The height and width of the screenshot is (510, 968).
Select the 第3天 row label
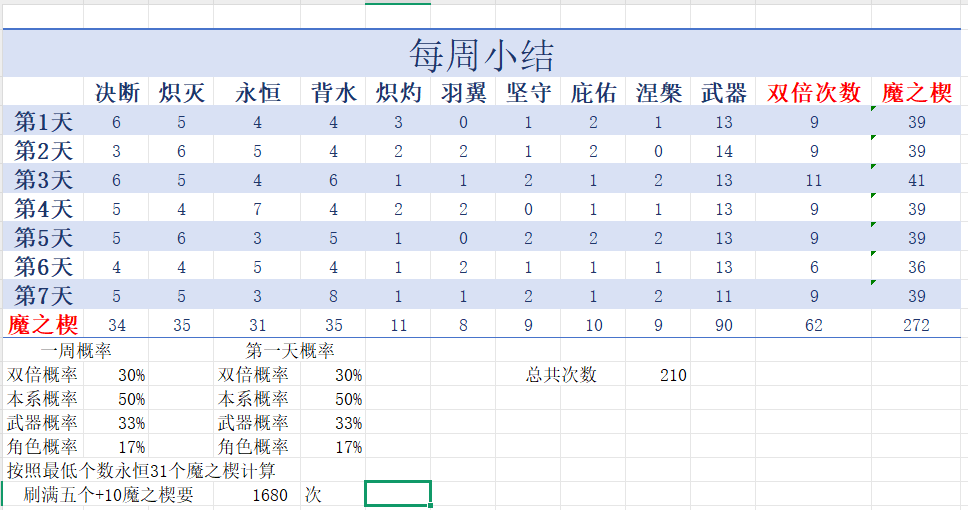point(43,180)
